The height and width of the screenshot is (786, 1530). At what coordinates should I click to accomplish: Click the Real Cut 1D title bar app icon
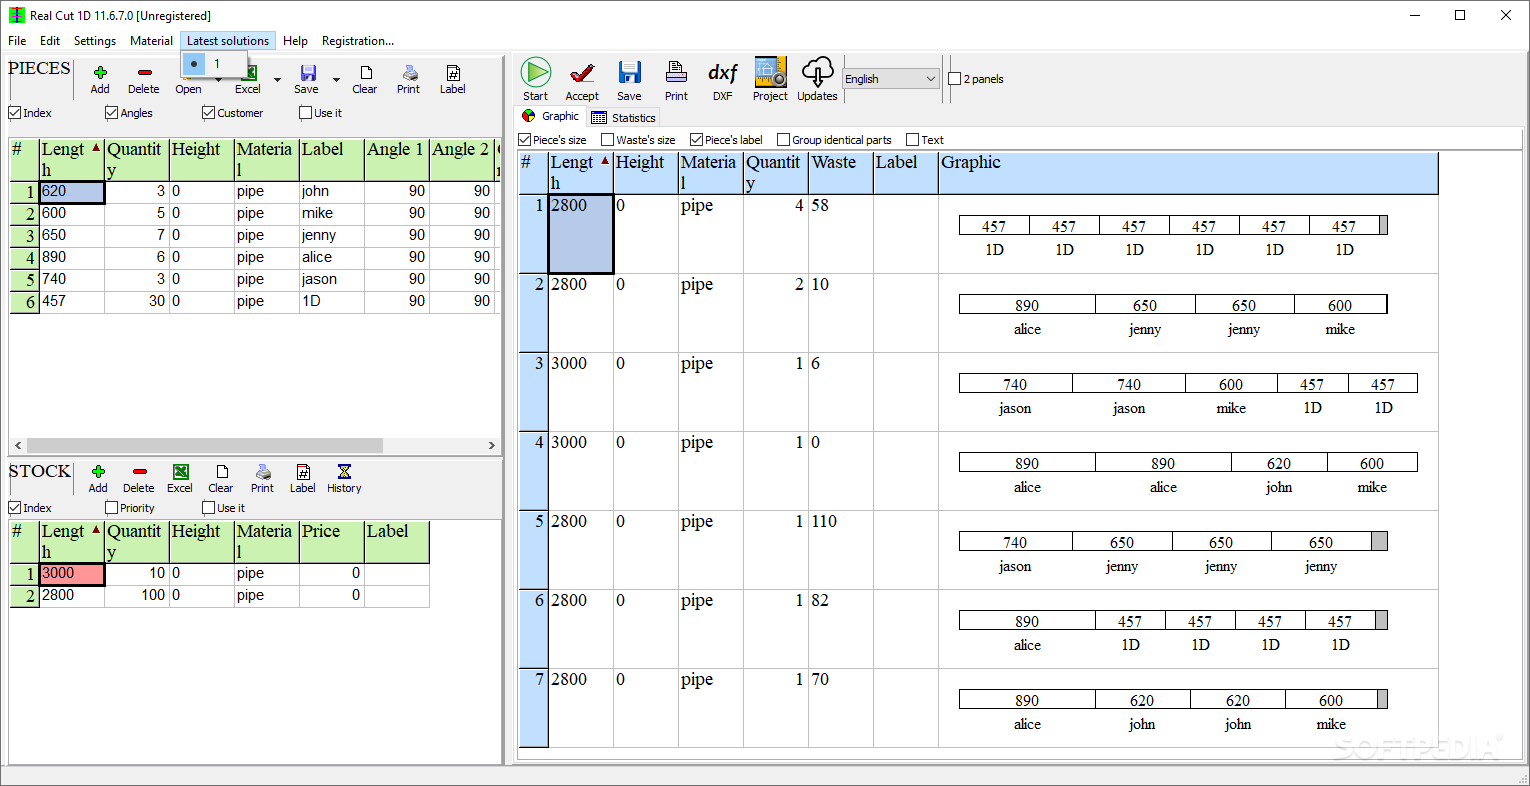pyautogui.click(x=17, y=15)
